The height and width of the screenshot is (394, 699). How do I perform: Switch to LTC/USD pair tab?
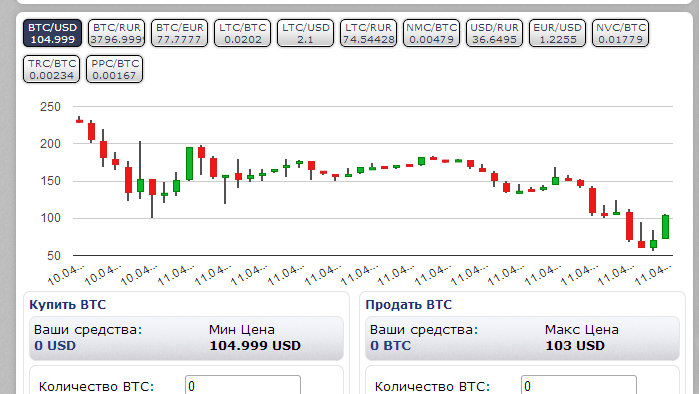pos(305,33)
